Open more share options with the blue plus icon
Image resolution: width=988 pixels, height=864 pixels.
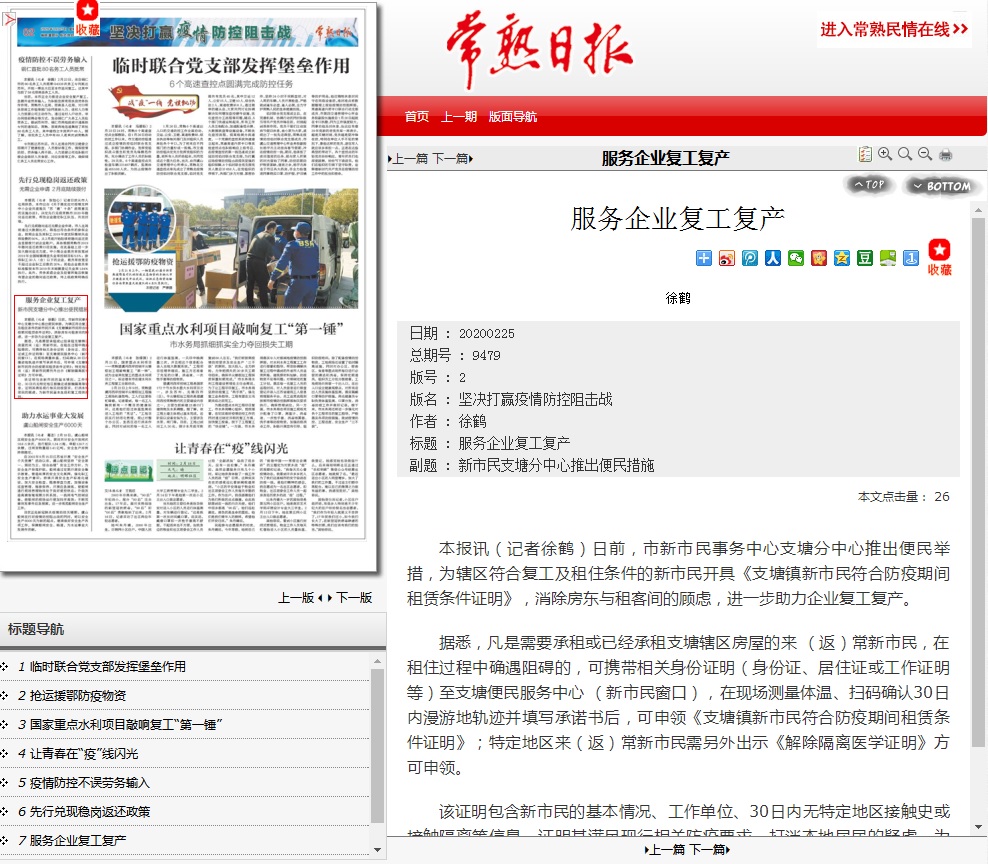point(704,258)
